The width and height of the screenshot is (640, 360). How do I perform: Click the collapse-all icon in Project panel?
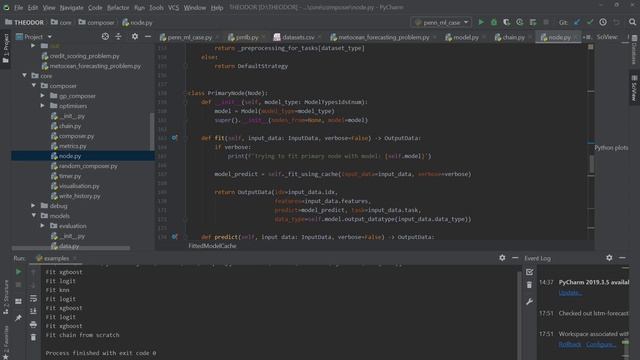click(x=118, y=36)
